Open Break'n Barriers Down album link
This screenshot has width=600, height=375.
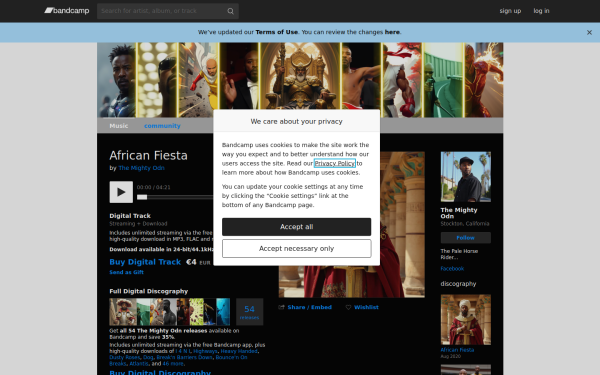184,357
